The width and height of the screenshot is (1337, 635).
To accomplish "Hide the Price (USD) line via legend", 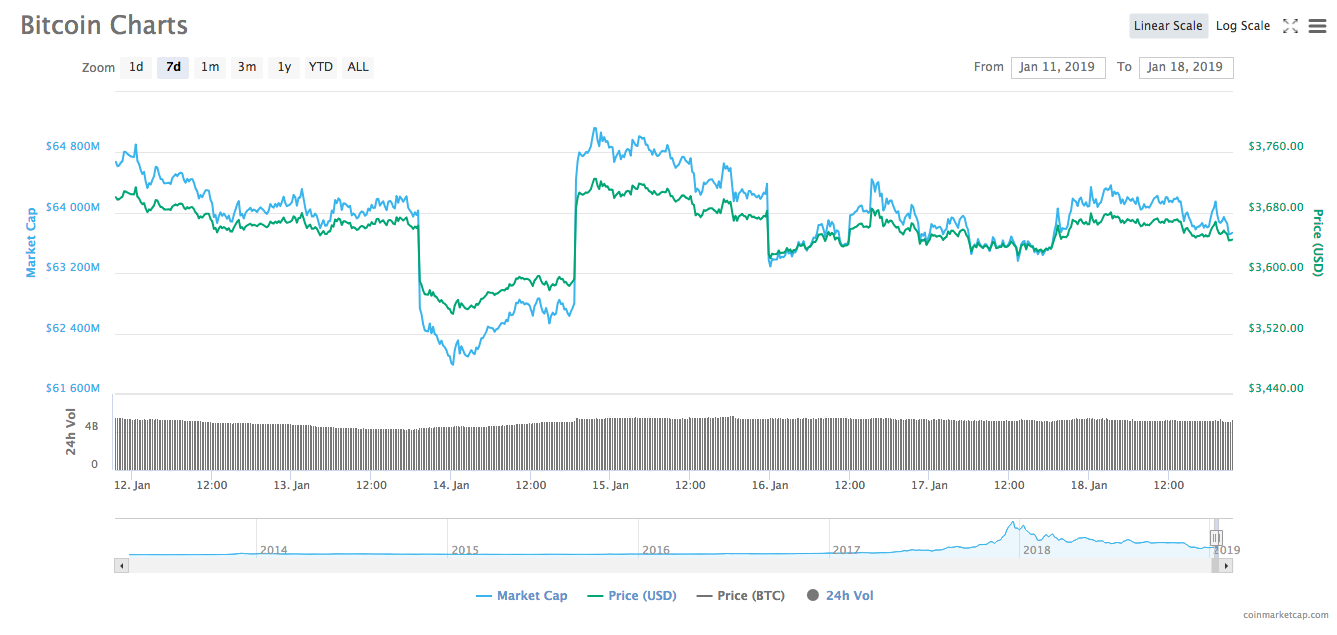I will click(x=632, y=595).
